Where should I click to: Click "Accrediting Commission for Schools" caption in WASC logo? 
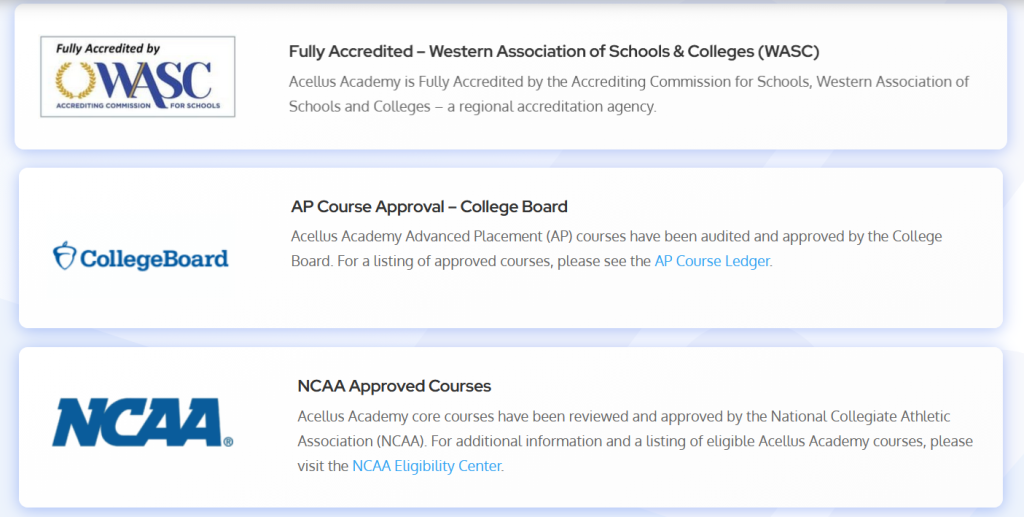138,104
